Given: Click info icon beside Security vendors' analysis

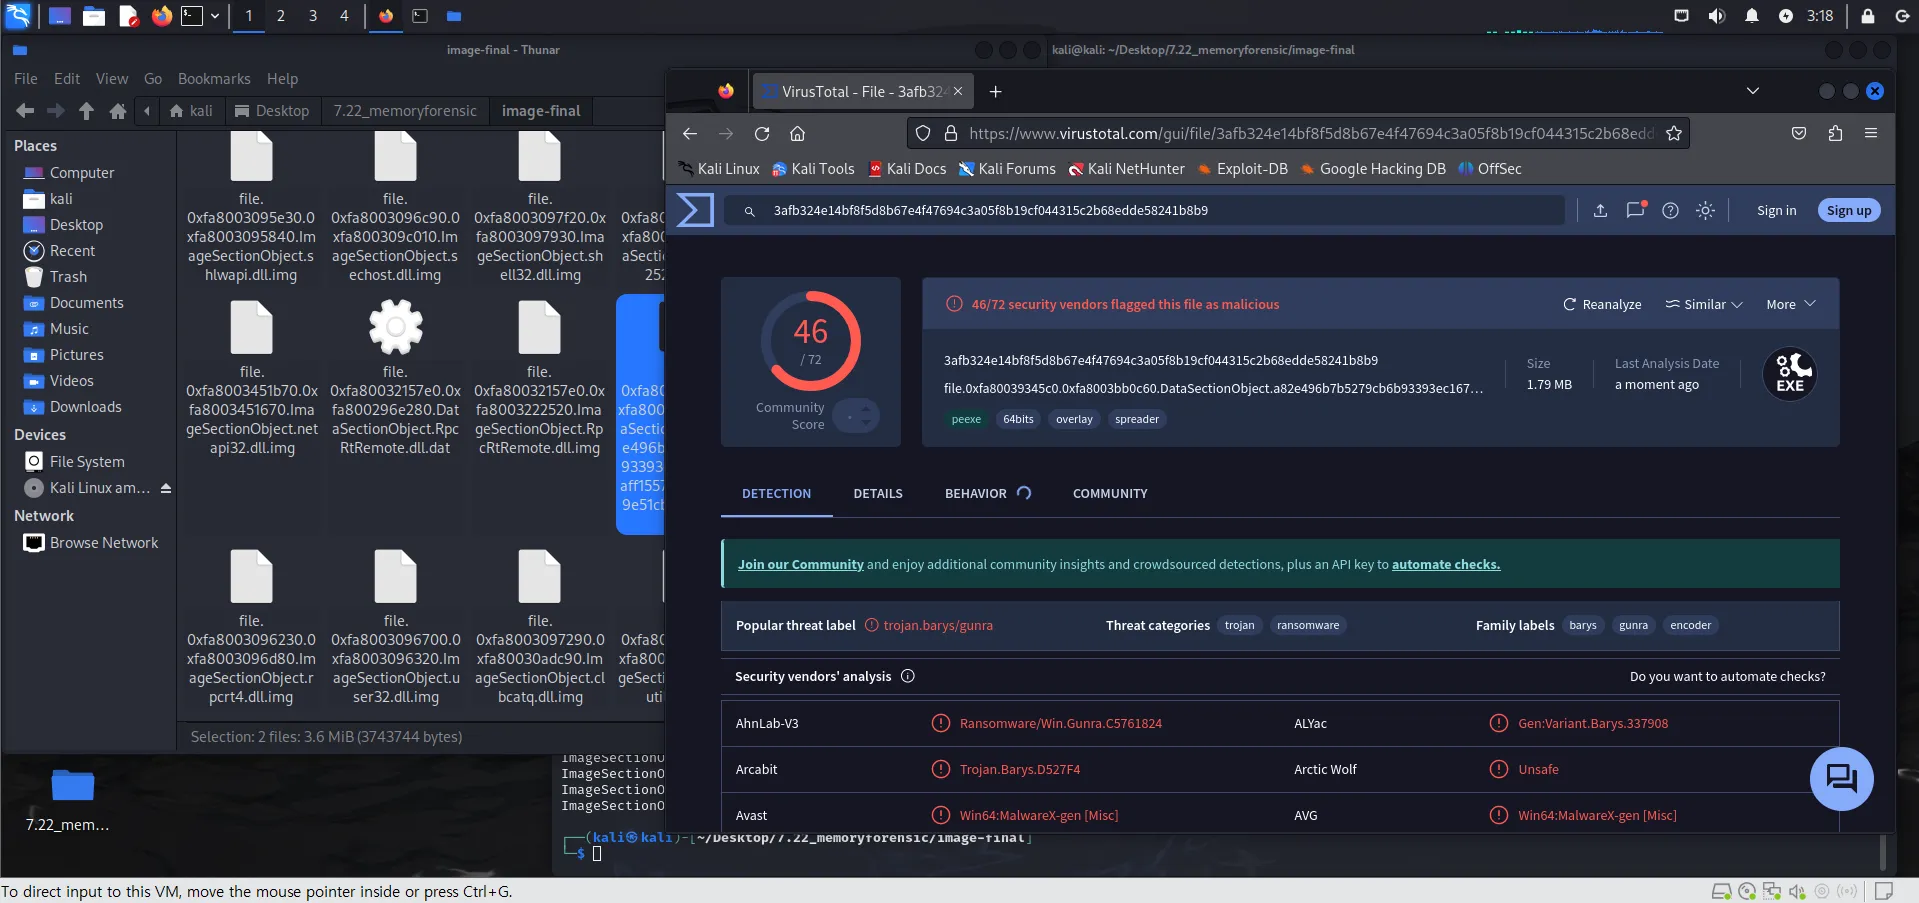Looking at the screenshot, I should point(908,676).
